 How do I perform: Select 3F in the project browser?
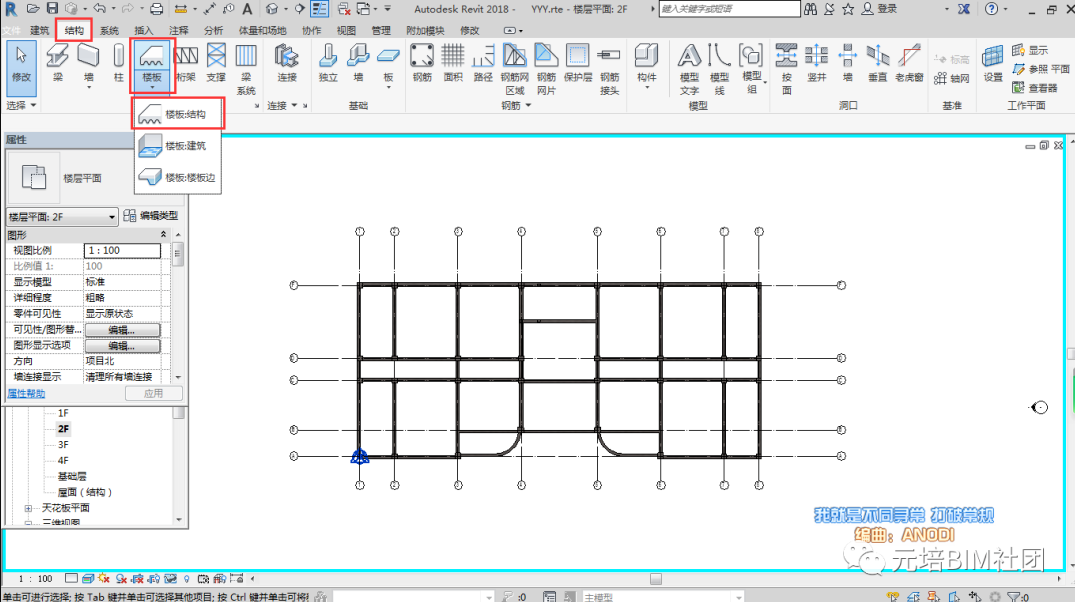pyautogui.click(x=63, y=444)
